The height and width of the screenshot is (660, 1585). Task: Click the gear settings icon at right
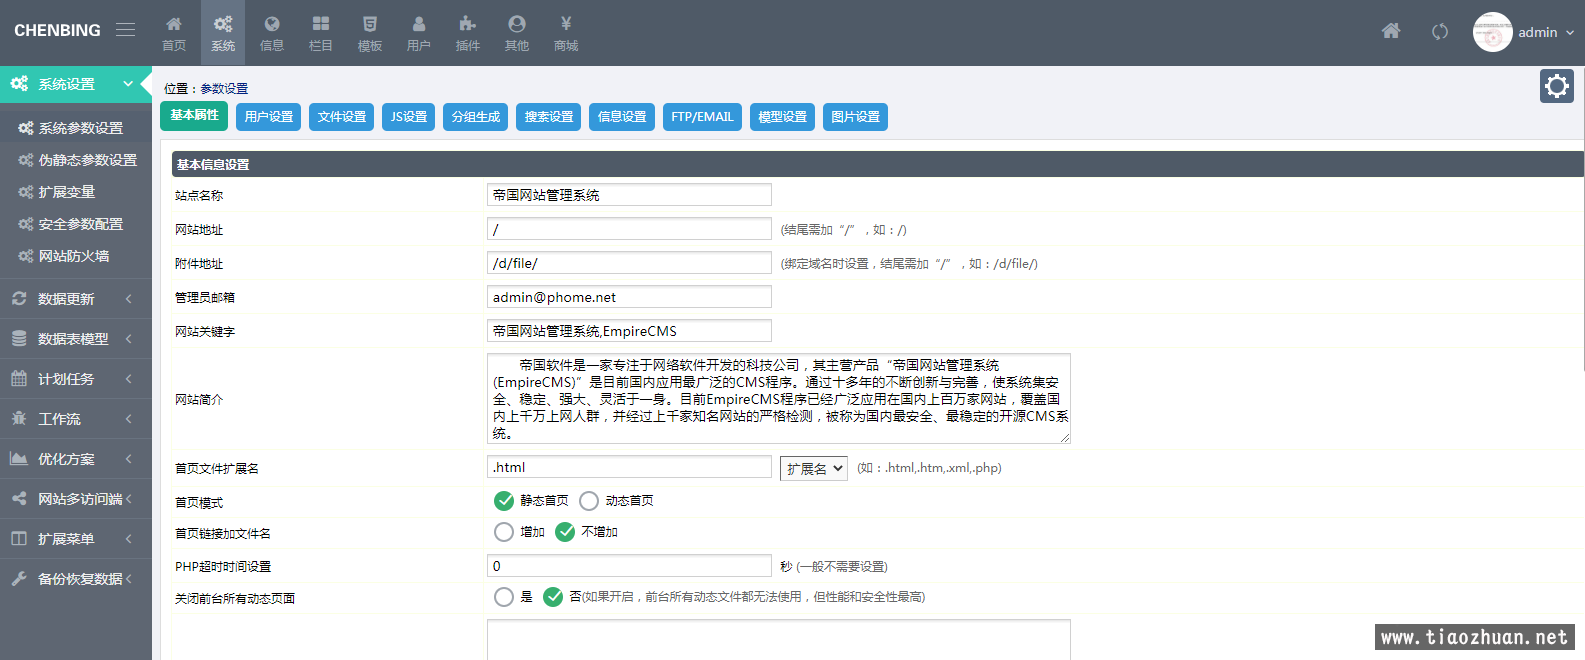(x=1556, y=87)
